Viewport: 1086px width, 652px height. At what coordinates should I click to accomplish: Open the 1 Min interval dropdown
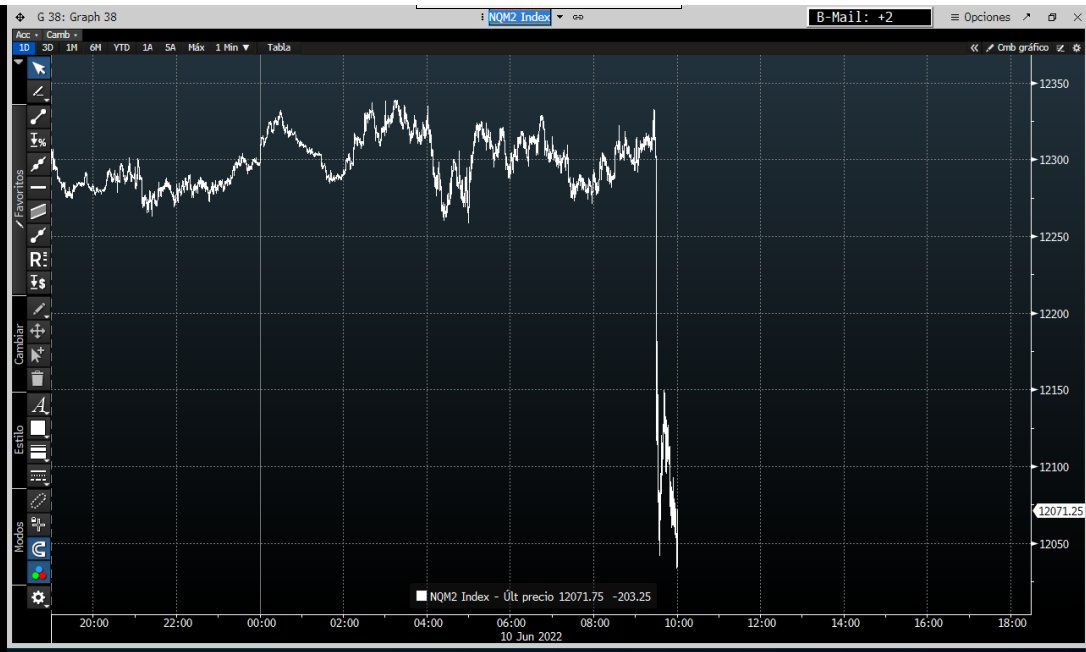pyautogui.click(x=233, y=47)
